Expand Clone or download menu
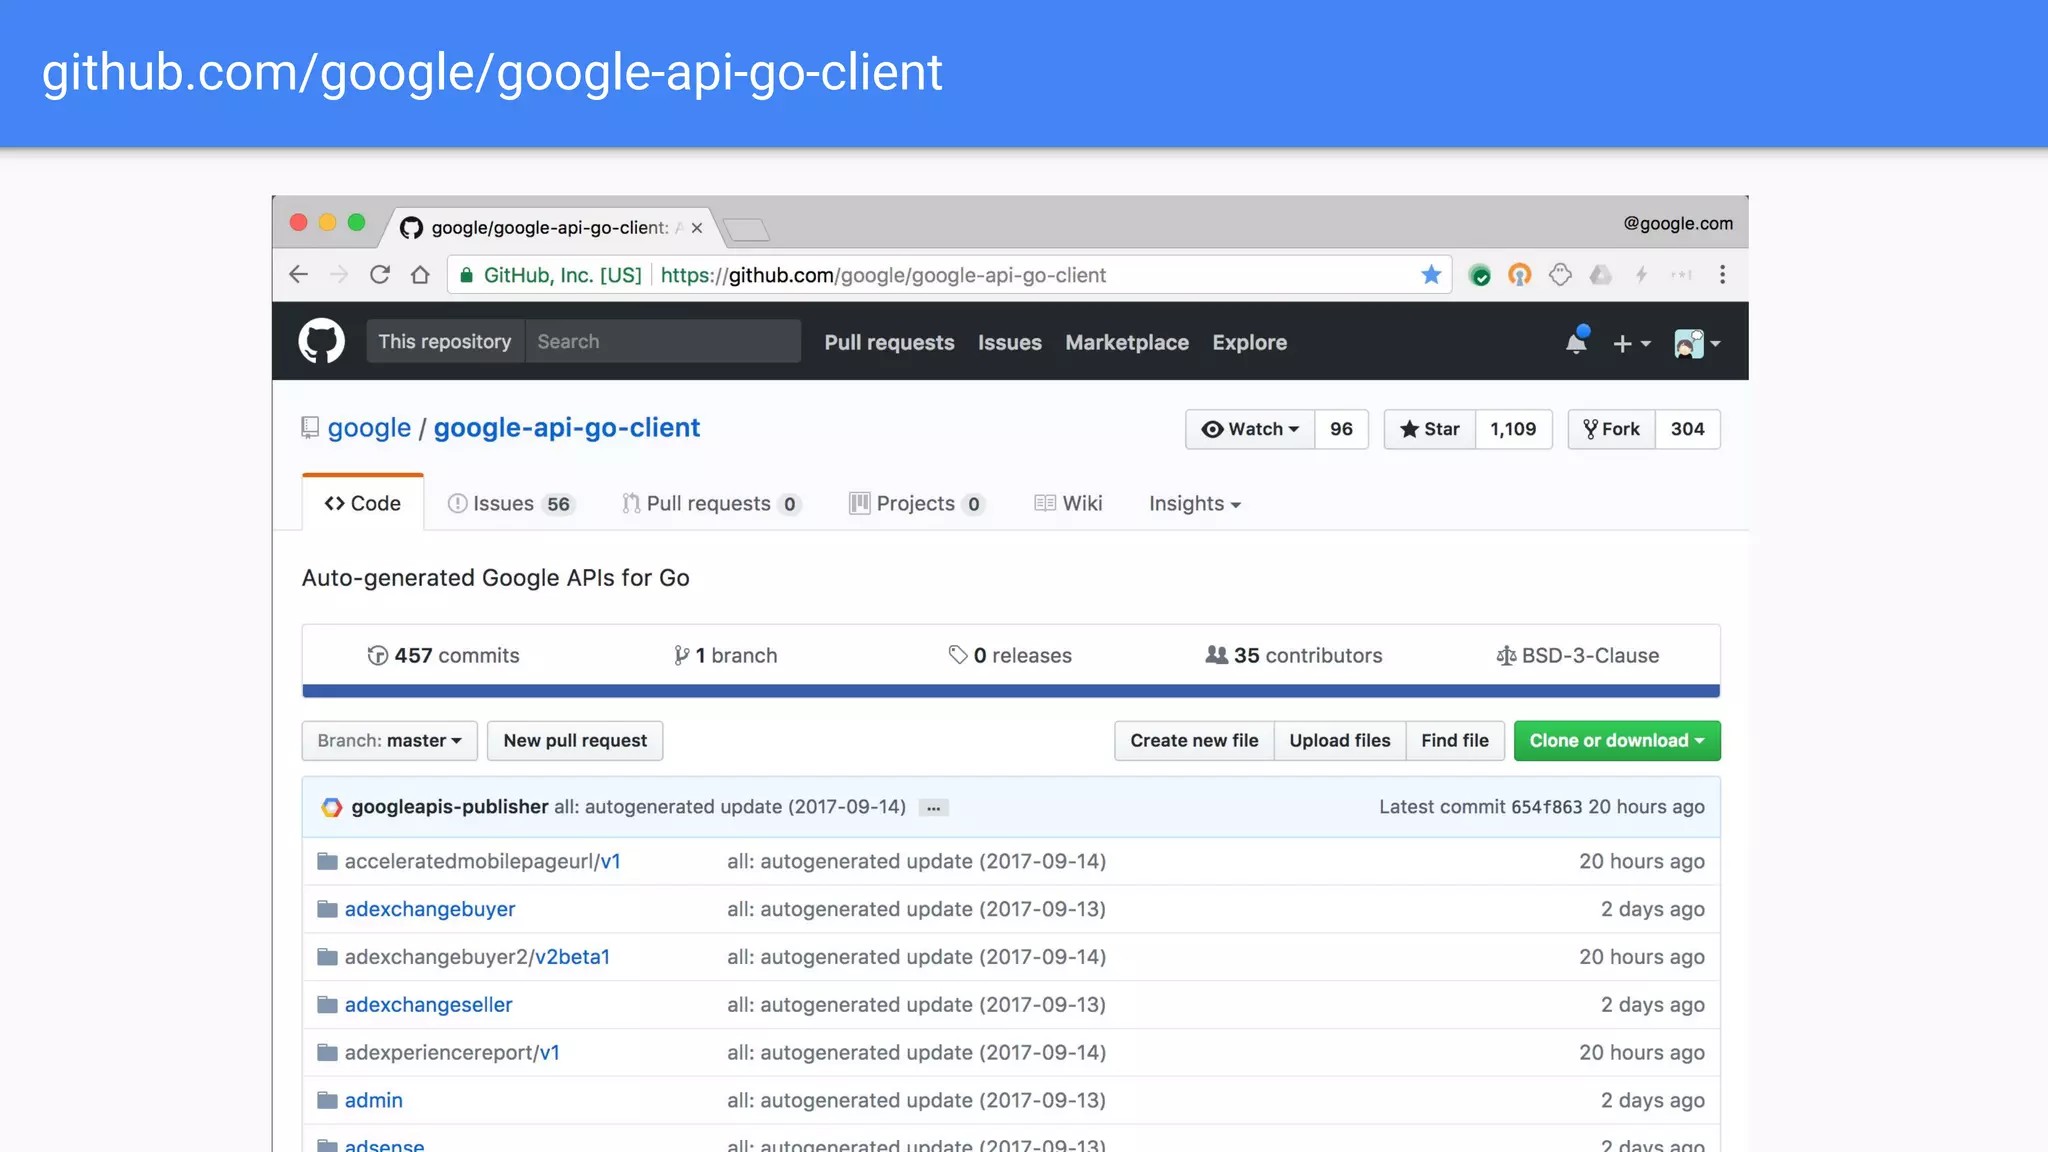Screen dimensions: 2048x1152 [1617, 741]
